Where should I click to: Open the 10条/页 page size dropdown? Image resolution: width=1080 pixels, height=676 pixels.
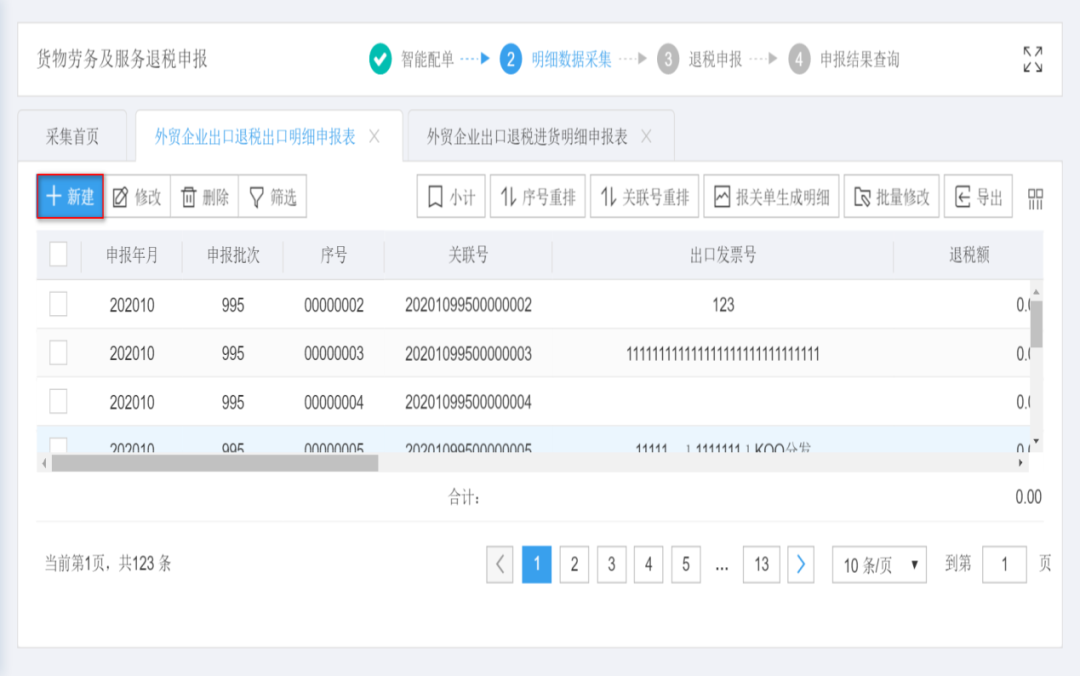tap(878, 564)
